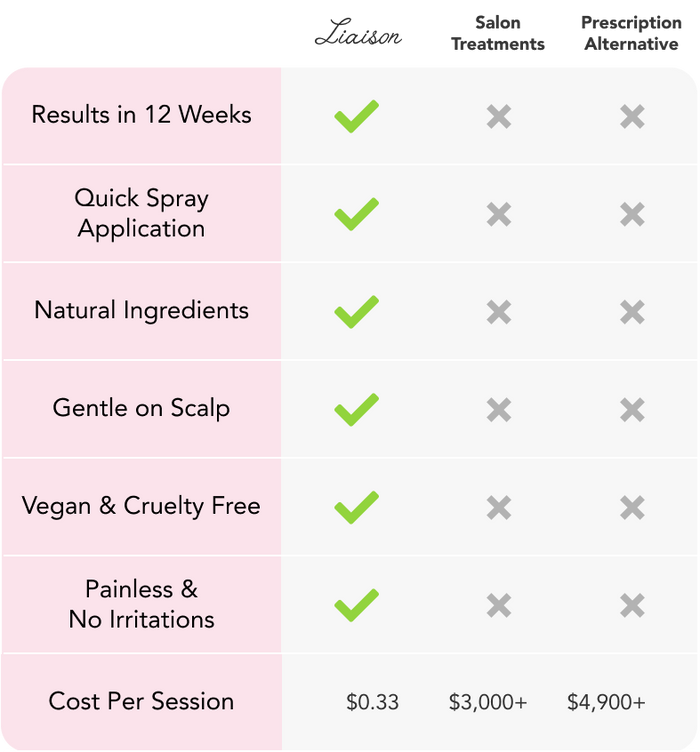
Task: Click the green checkmark for Quick Spray Application
Action: pos(356,214)
